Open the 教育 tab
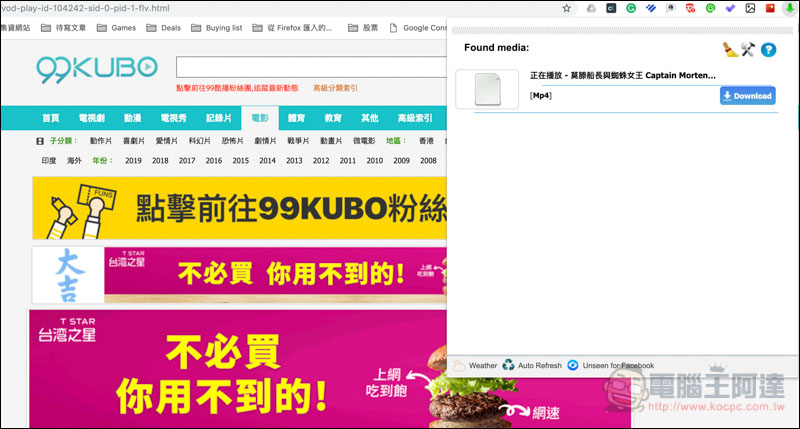 [333, 118]
